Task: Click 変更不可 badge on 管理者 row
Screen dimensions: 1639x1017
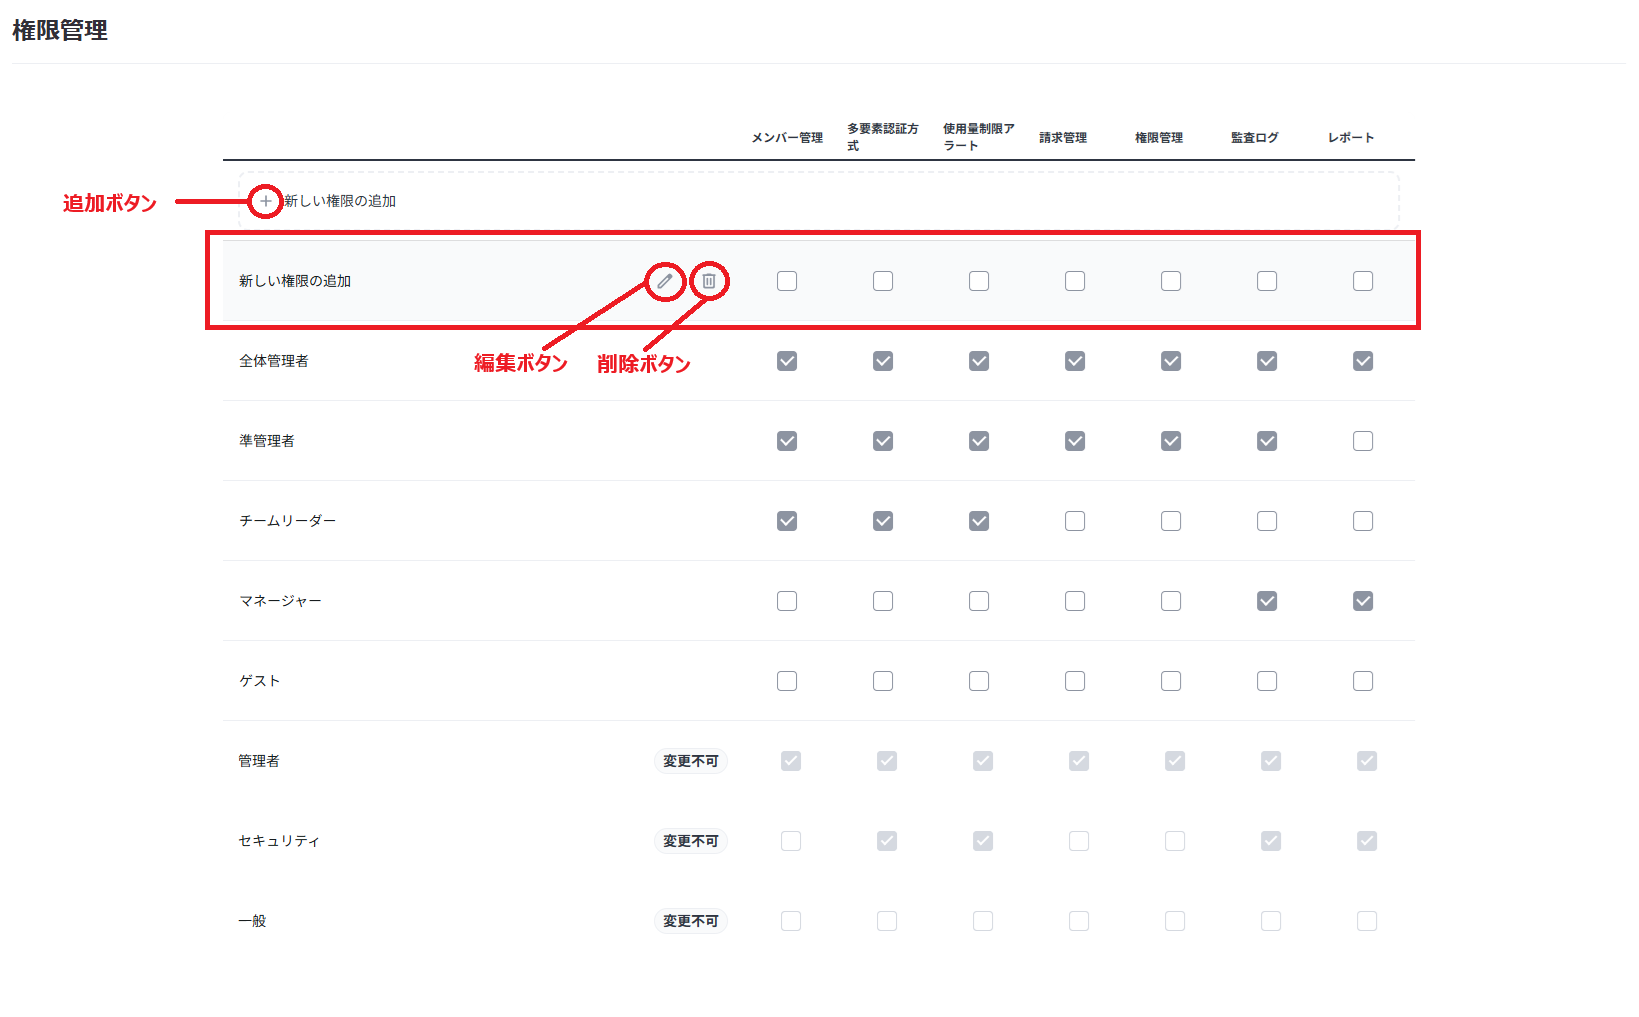Action: (x=690, y=761)
